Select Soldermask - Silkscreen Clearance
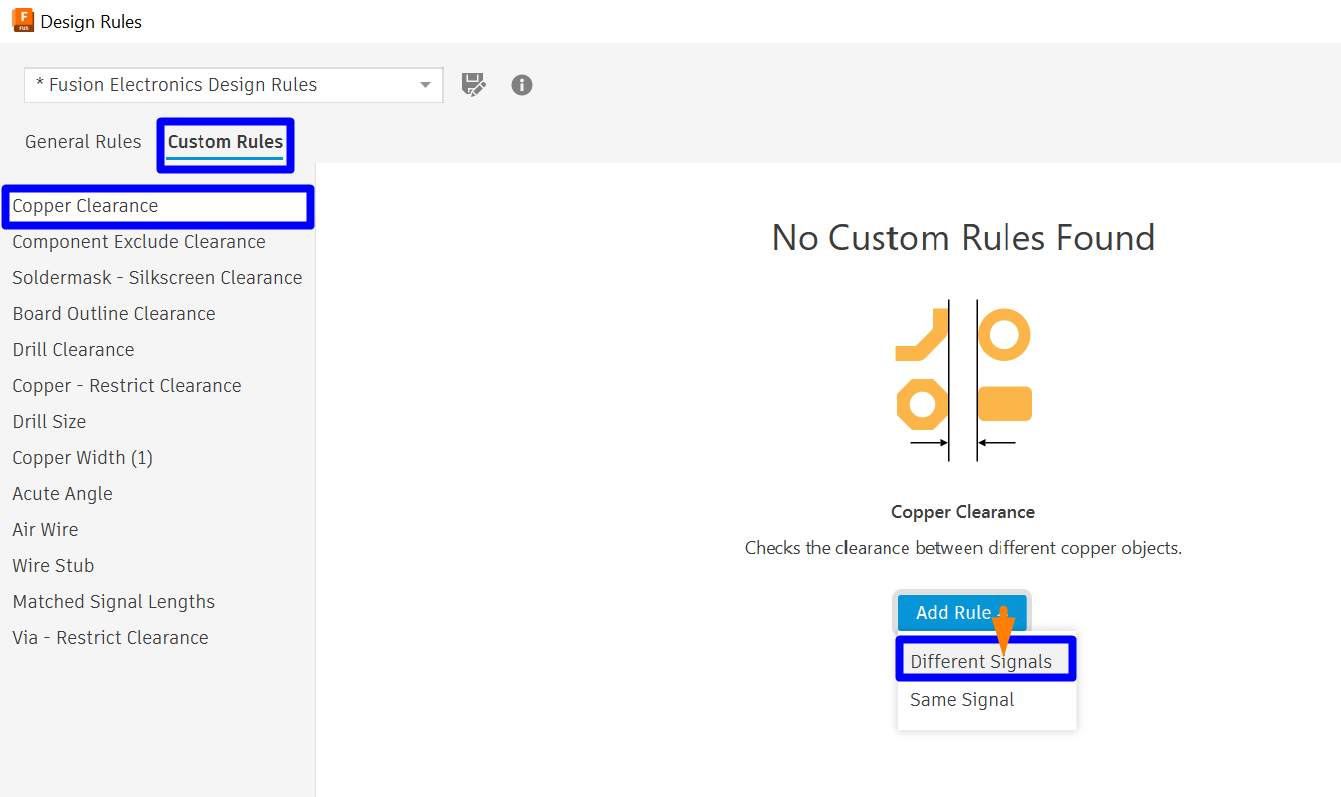 pos(157,277)
